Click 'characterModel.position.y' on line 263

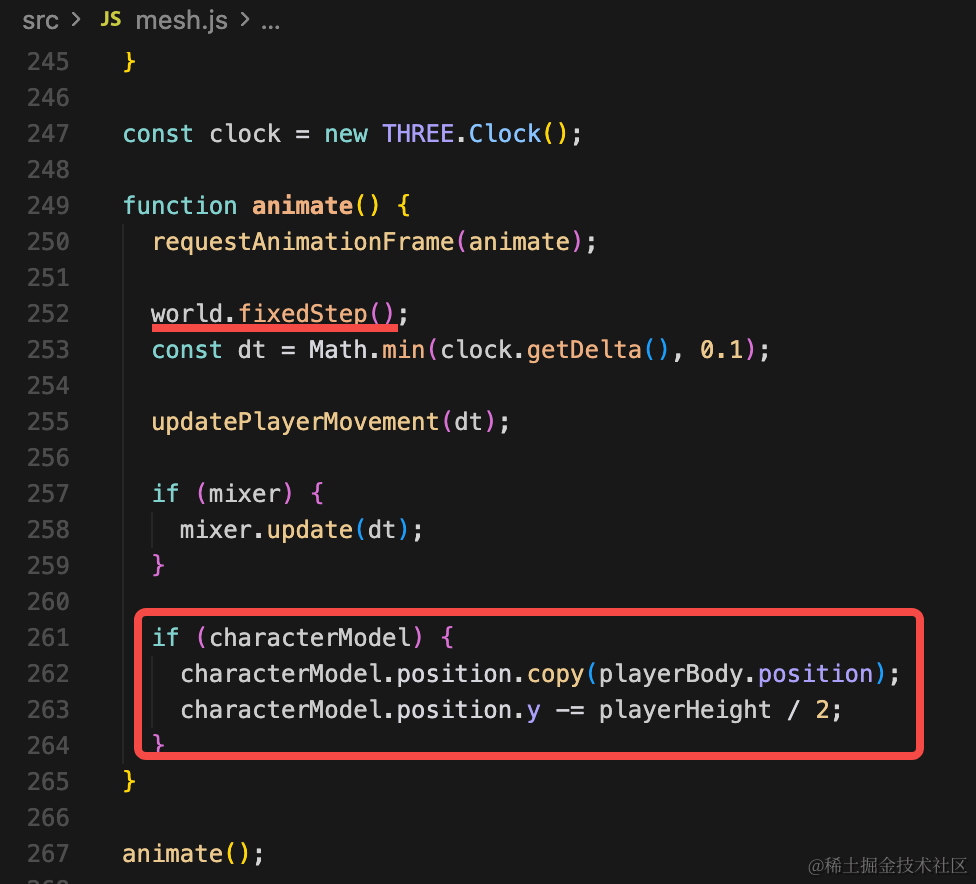click(360, 710)
